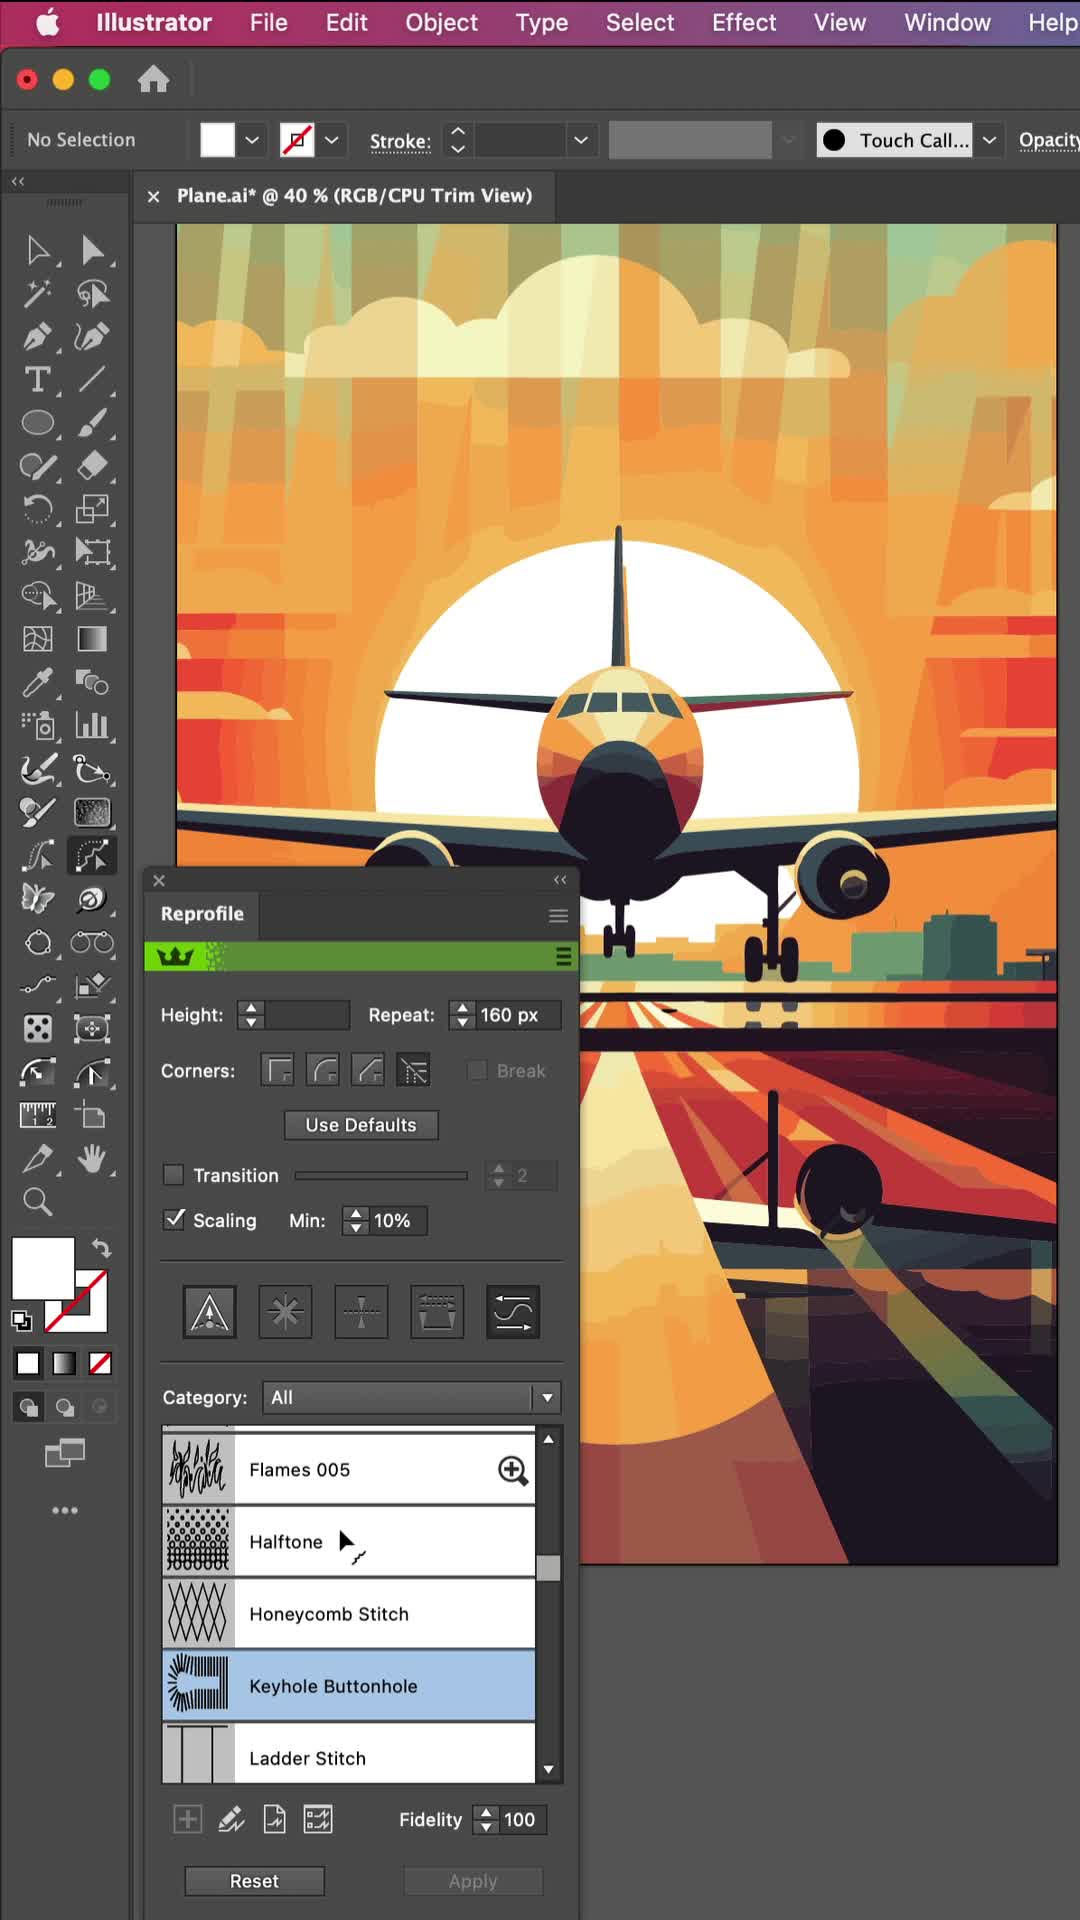Open the Effect menu
The width and height of the screenshot is (1080, 1920).
(743, 22)
